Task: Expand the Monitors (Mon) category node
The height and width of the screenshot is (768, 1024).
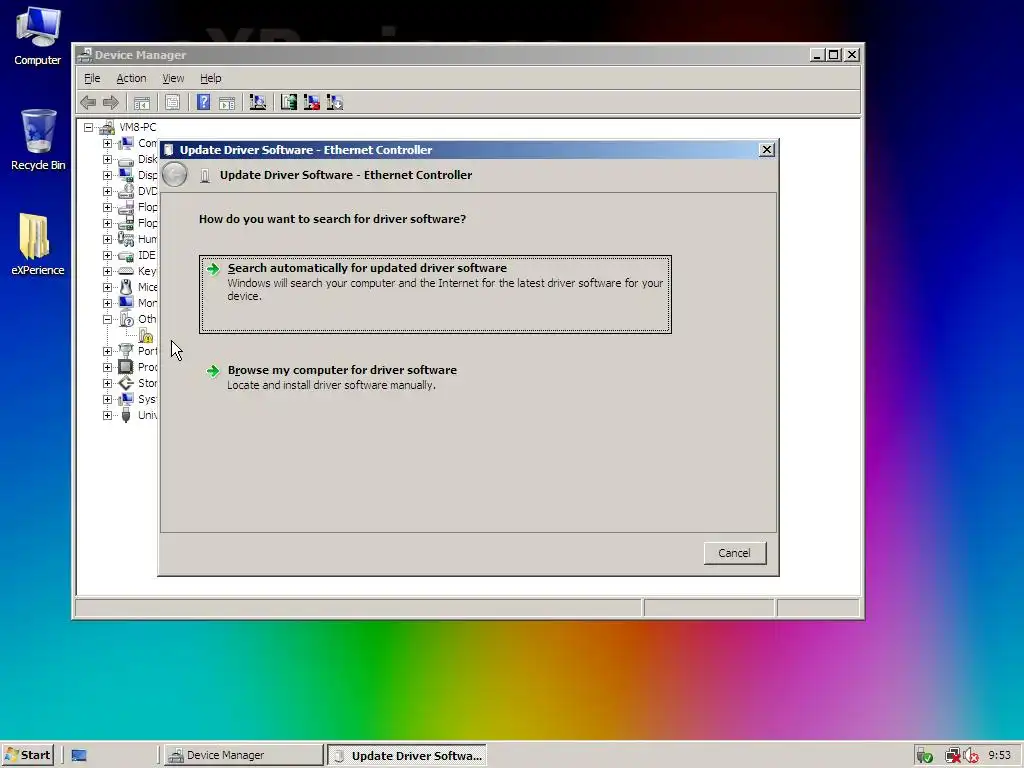Action: point(107,303)
